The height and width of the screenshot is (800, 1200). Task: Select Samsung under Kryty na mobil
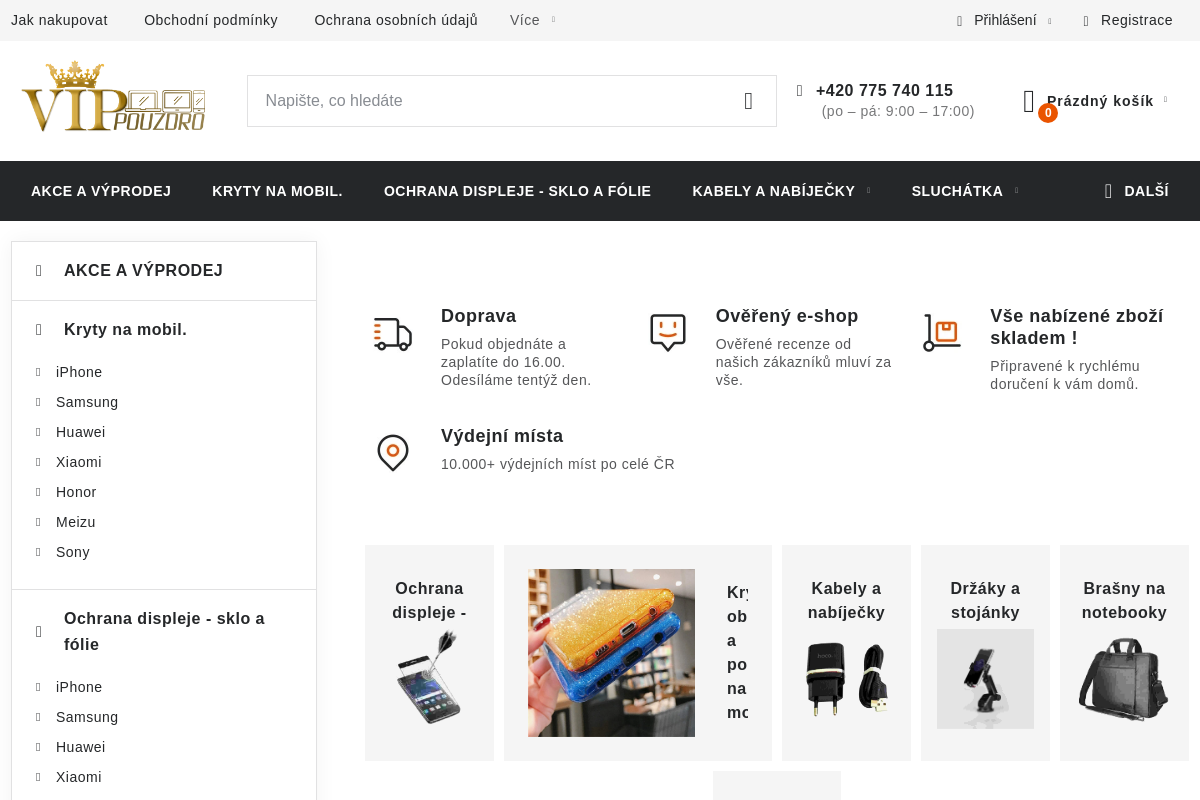tap(87, 402)
